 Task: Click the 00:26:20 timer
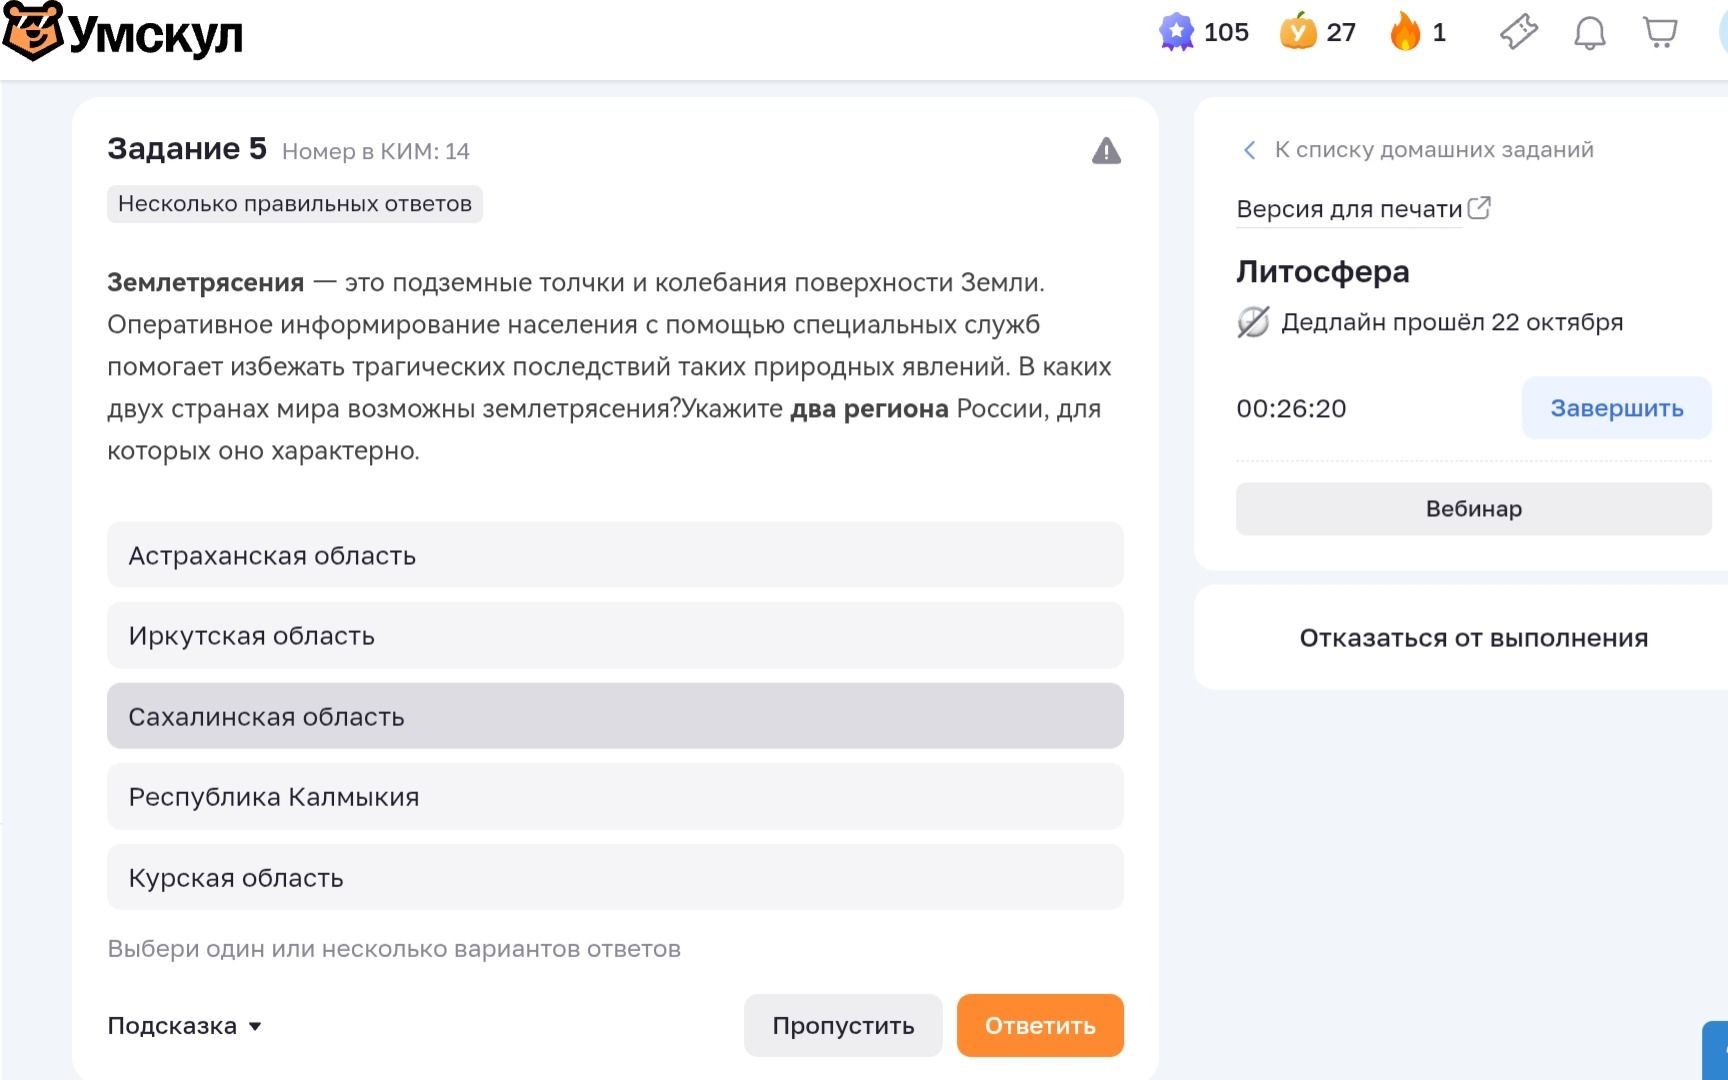tap(1291, 408)
